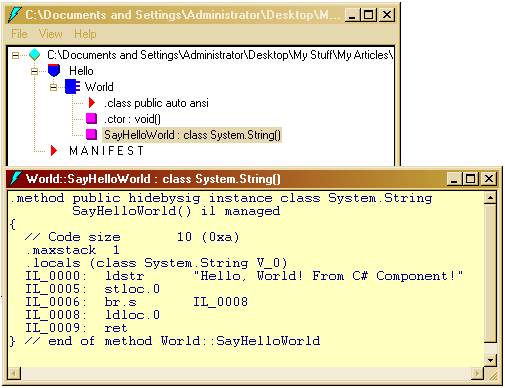Click horizontal scrollbar right arrow in code window

477,373
